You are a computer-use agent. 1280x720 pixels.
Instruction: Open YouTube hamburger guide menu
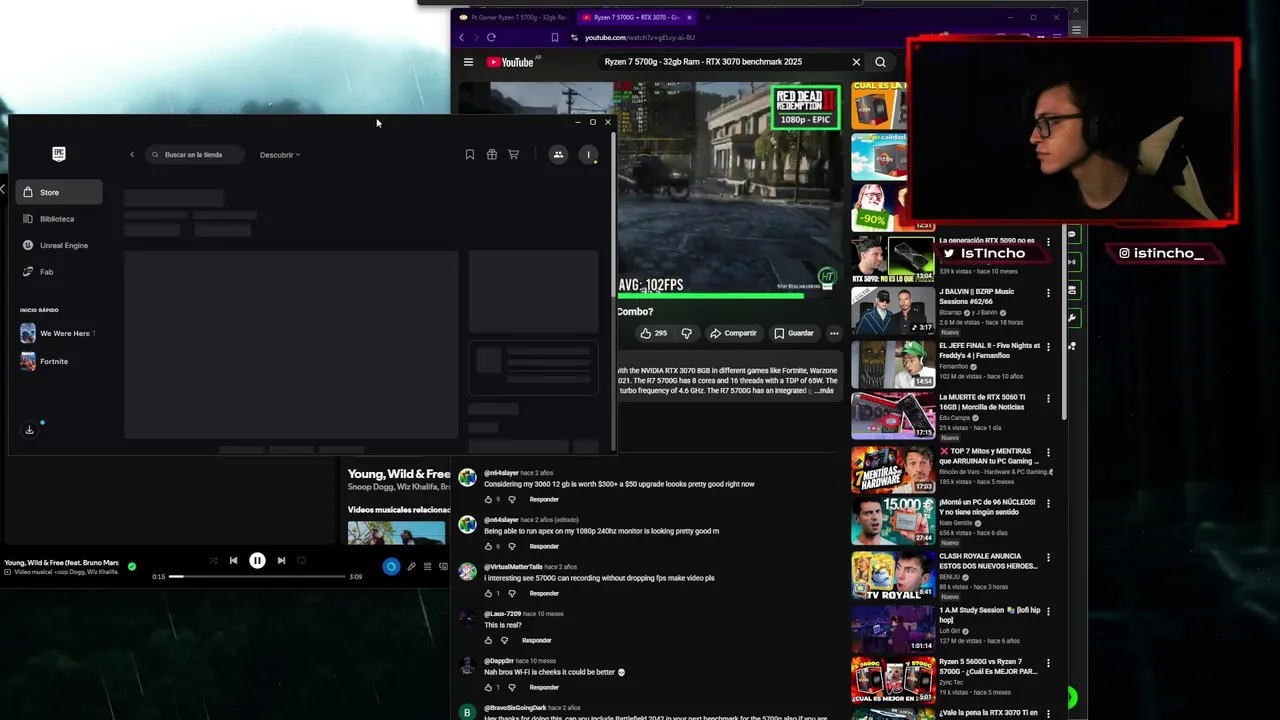468,62
